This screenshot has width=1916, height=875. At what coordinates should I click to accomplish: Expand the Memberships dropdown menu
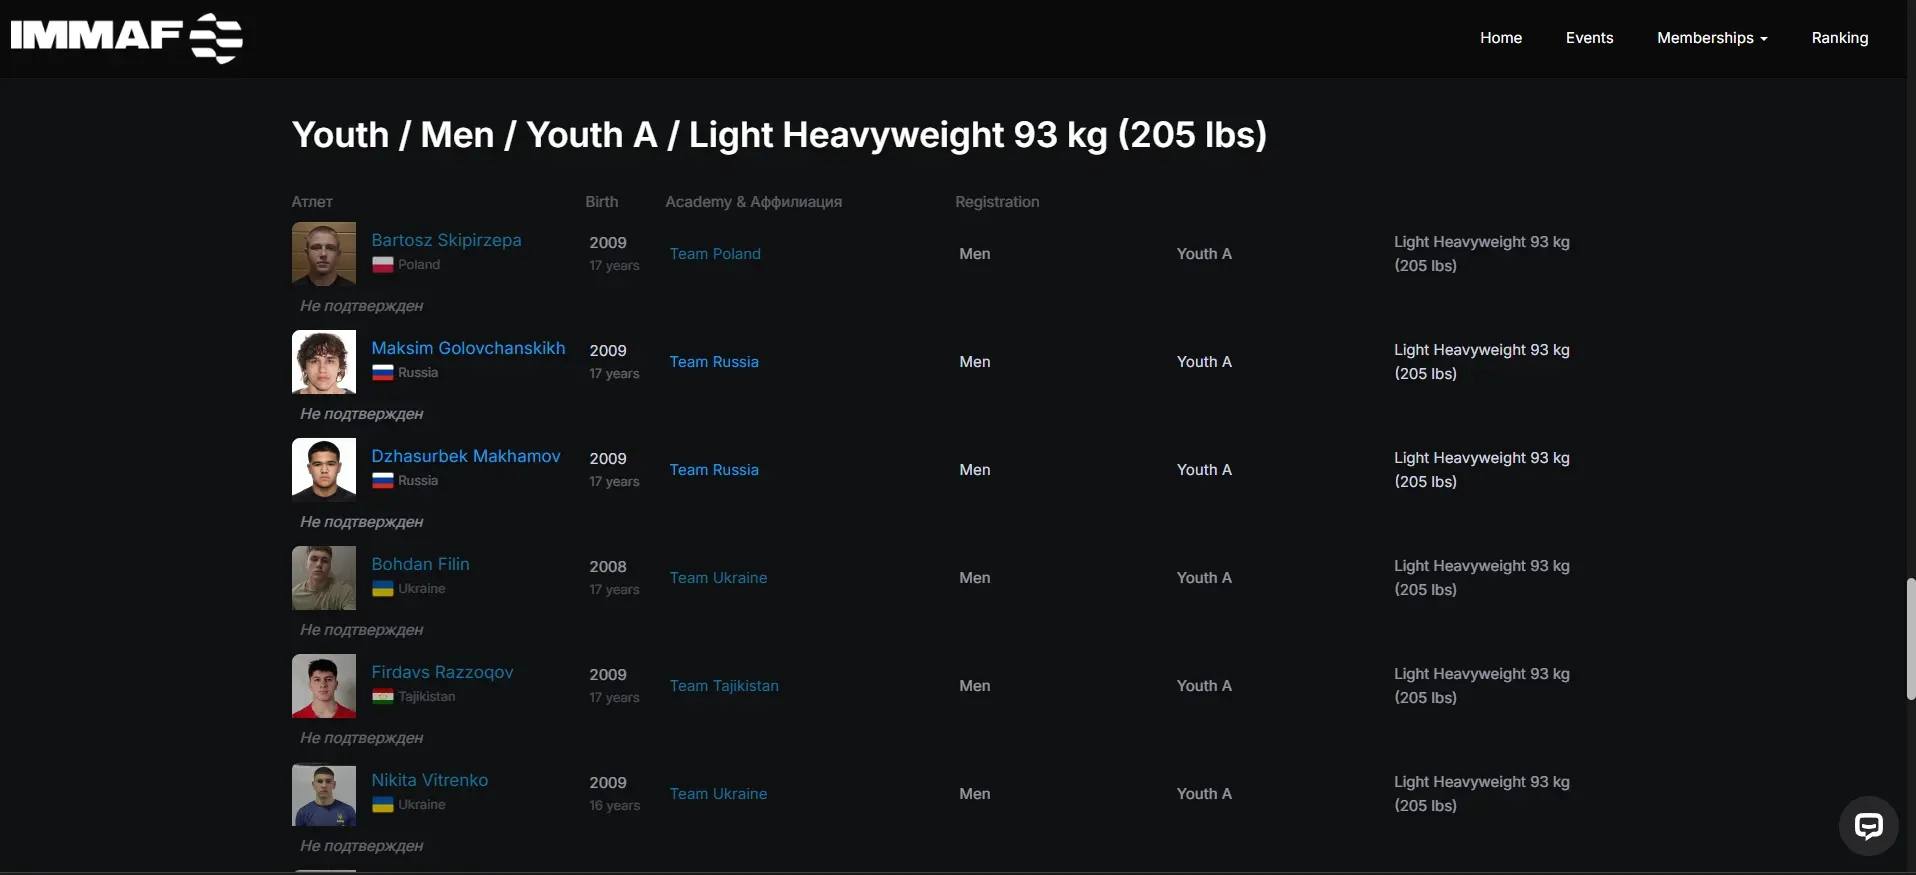(1712, 38)
